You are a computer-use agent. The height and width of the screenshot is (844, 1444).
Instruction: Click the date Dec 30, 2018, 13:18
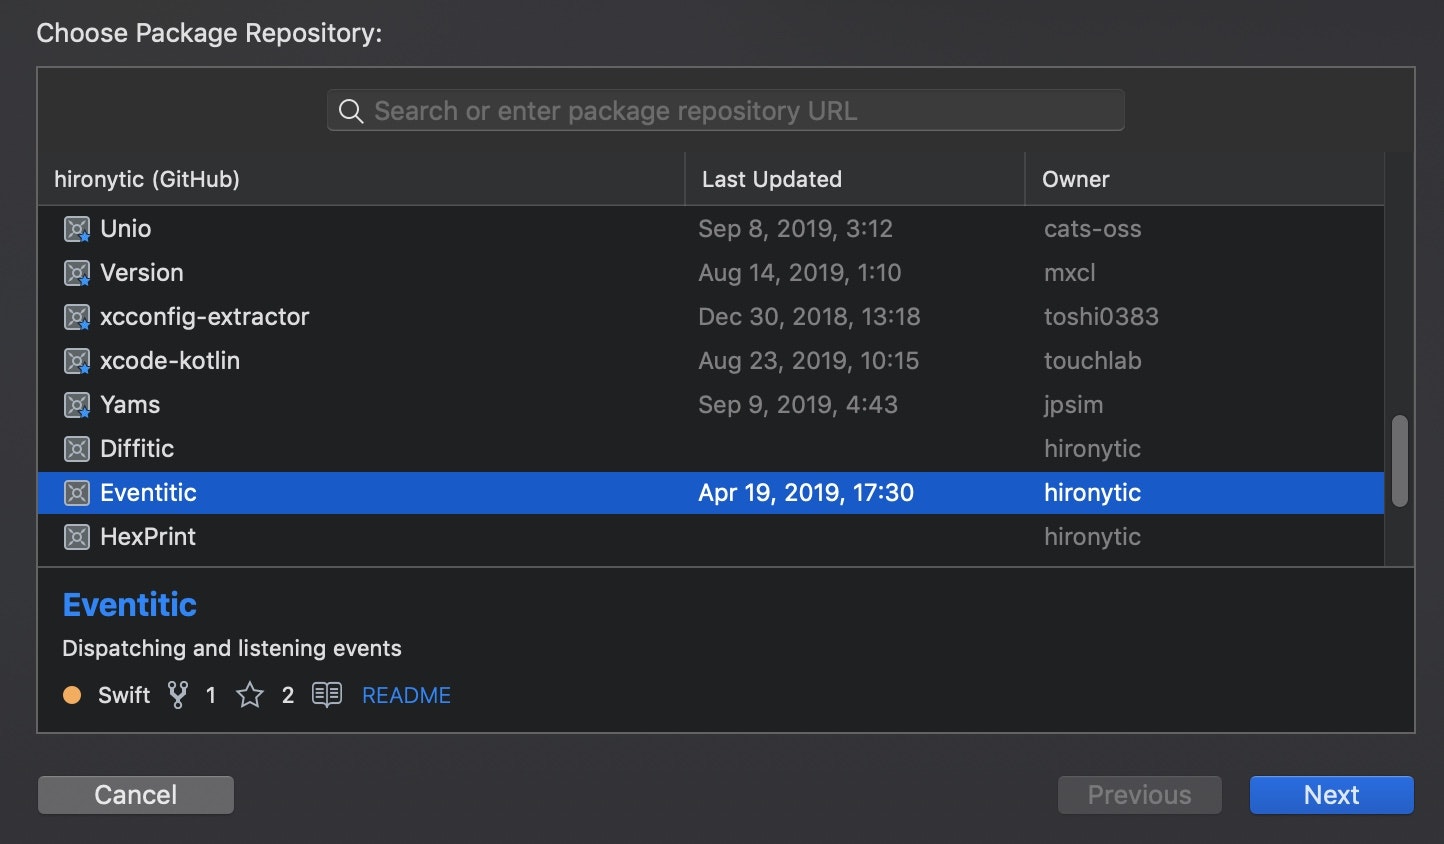pos(809,317)
